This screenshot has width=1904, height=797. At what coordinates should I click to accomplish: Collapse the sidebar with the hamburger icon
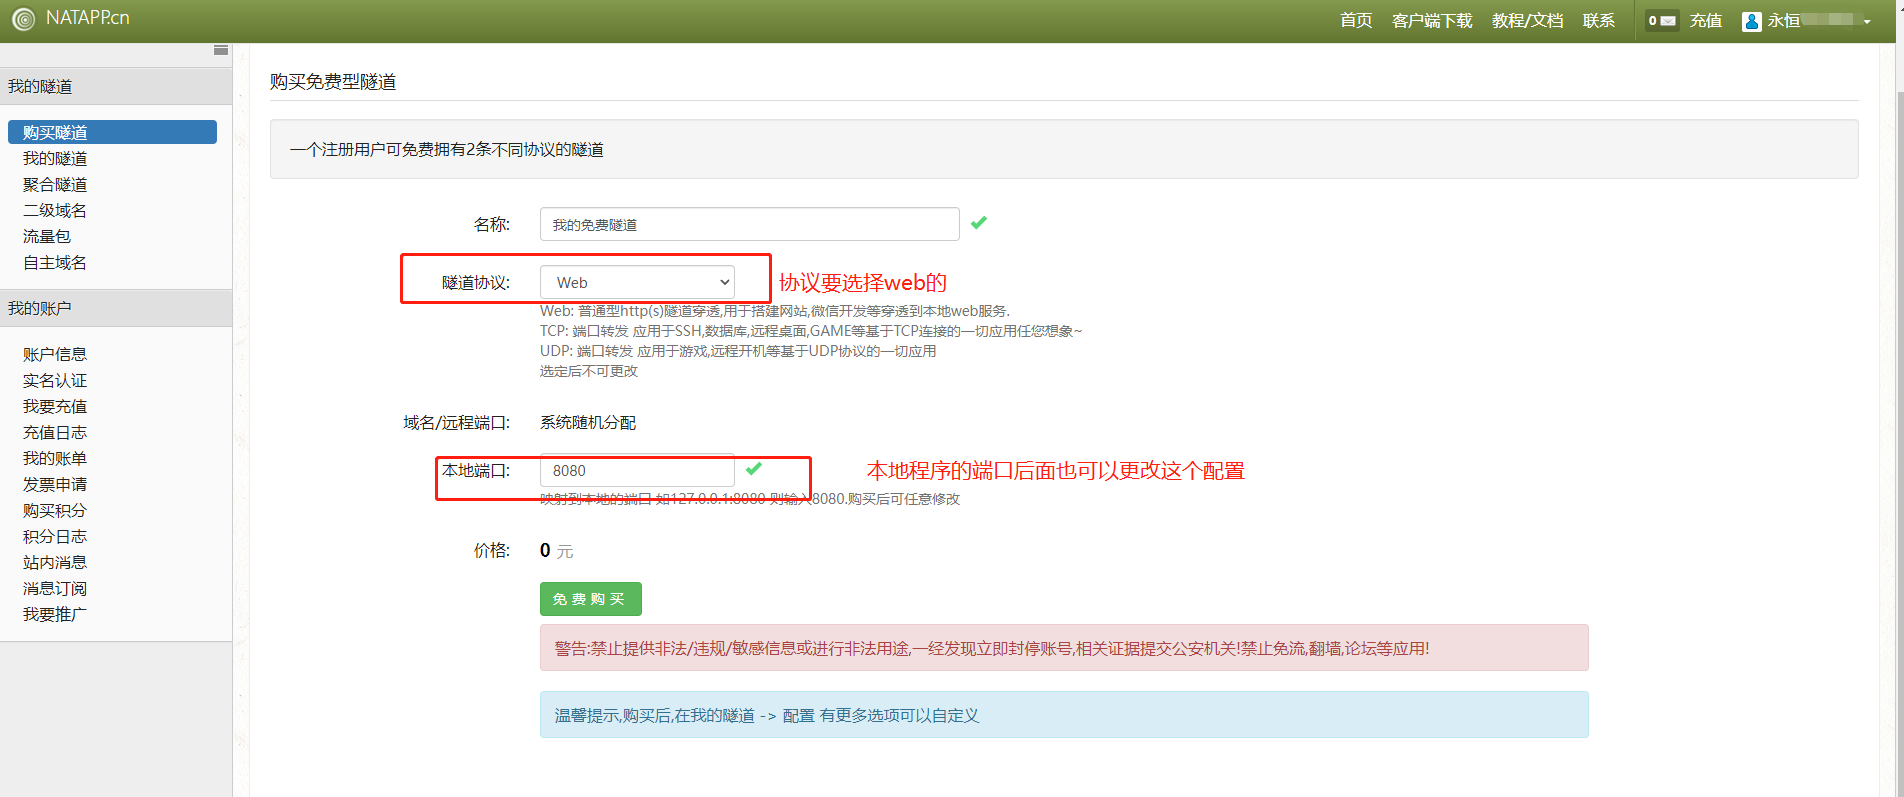[221, 50]
